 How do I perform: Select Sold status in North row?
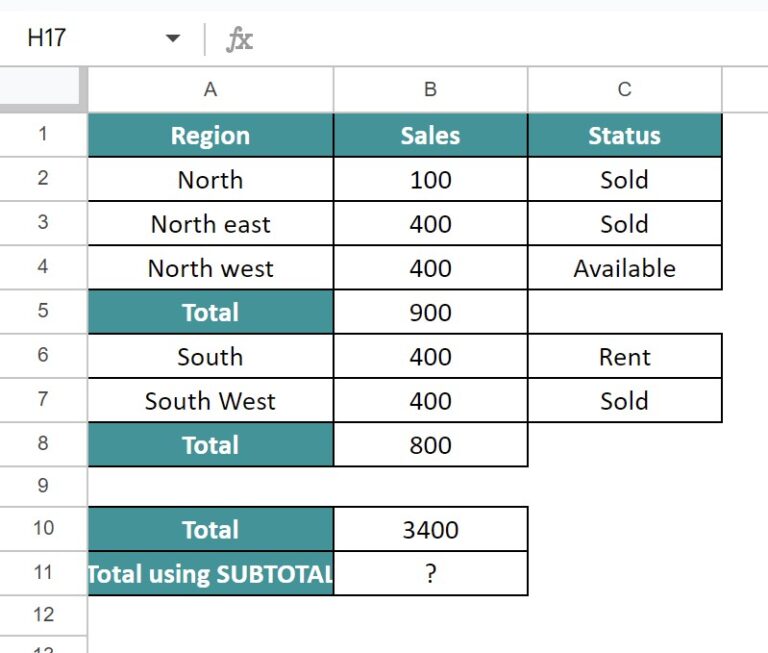[x=624, y=179]
